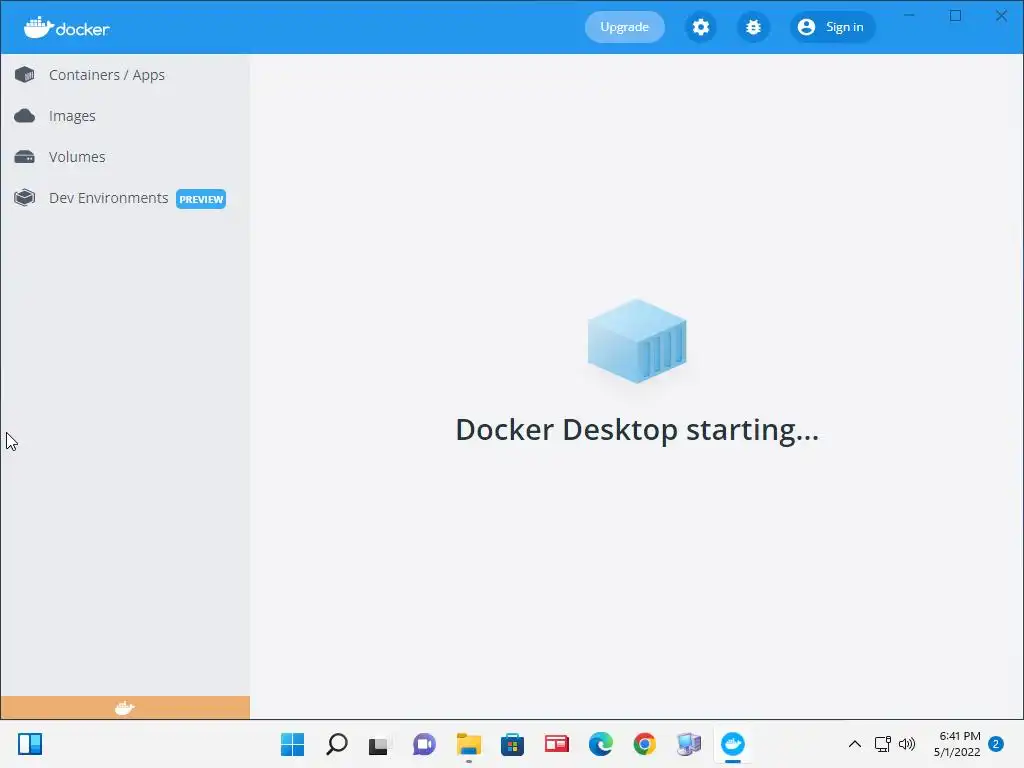
Task: Open Task View on taskbar
Action: coord(379,744)
